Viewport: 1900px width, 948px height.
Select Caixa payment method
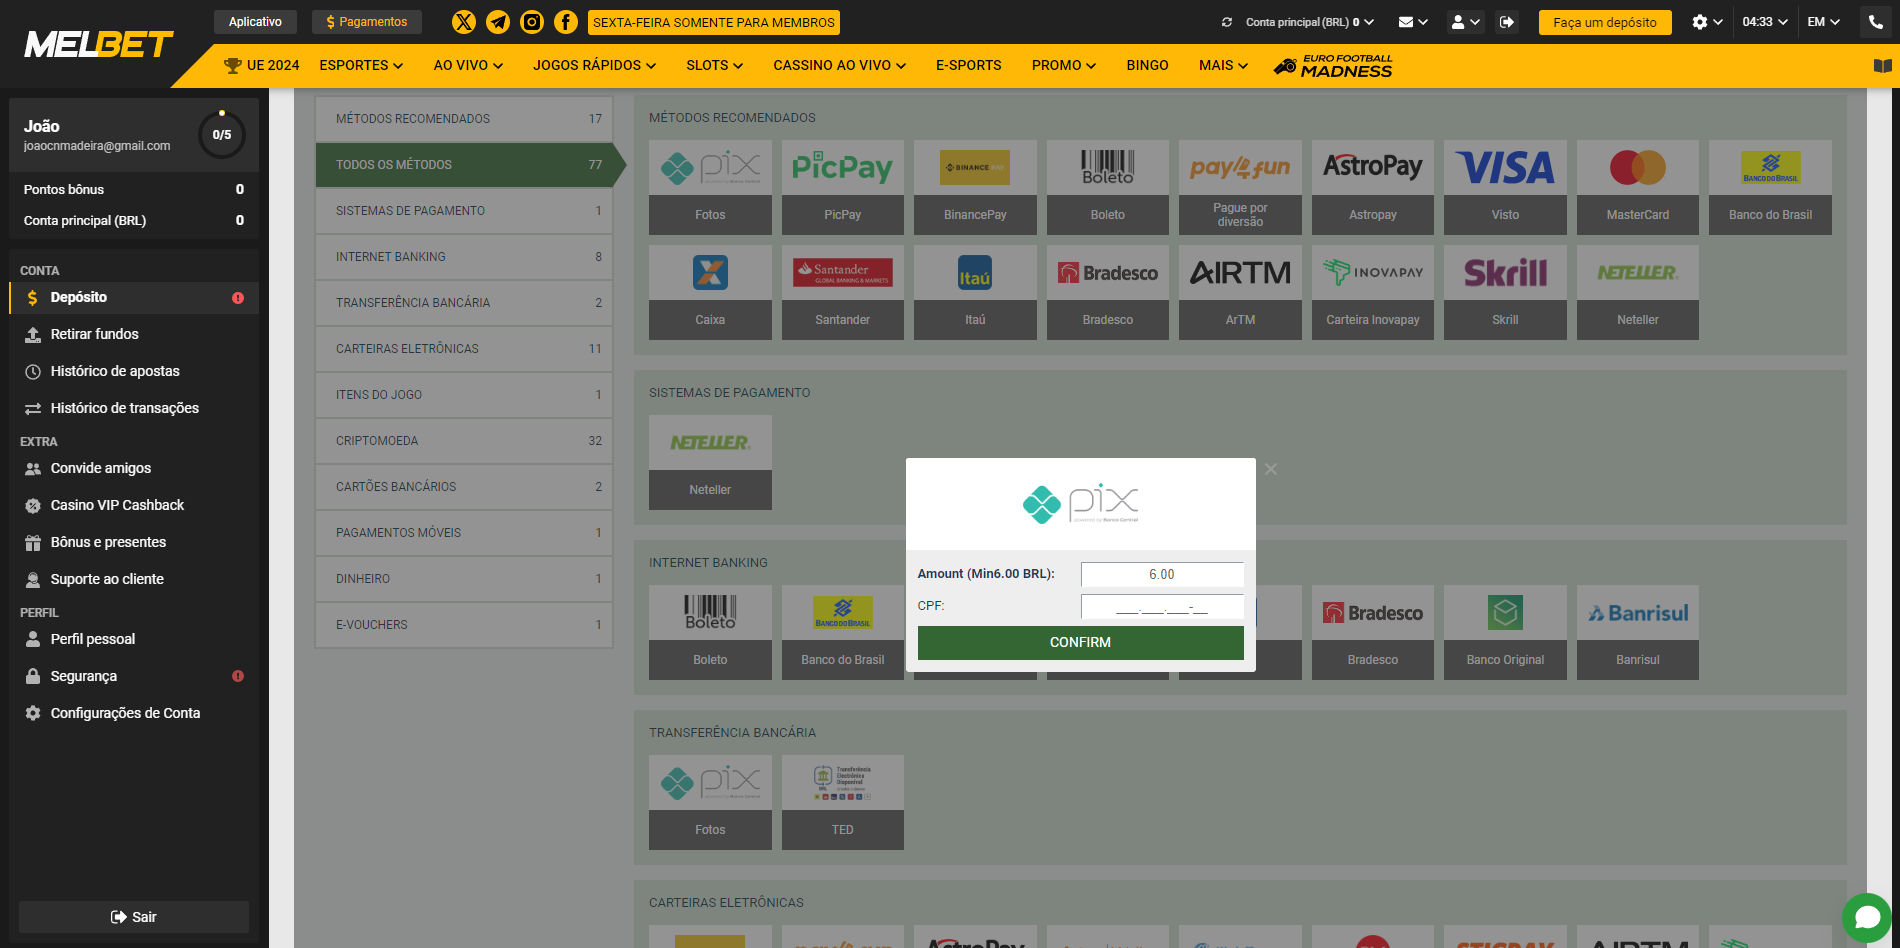(x=710, y=292)
